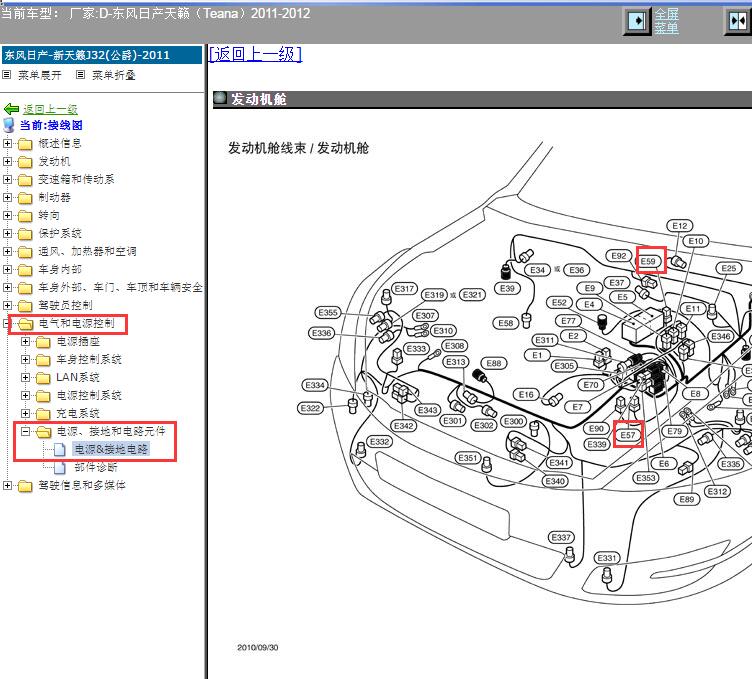752x679 pixels.
Task: Click the 驾驶信息和多媒体 folder icon
Action: pyautogui.click(x=25, y=486)
